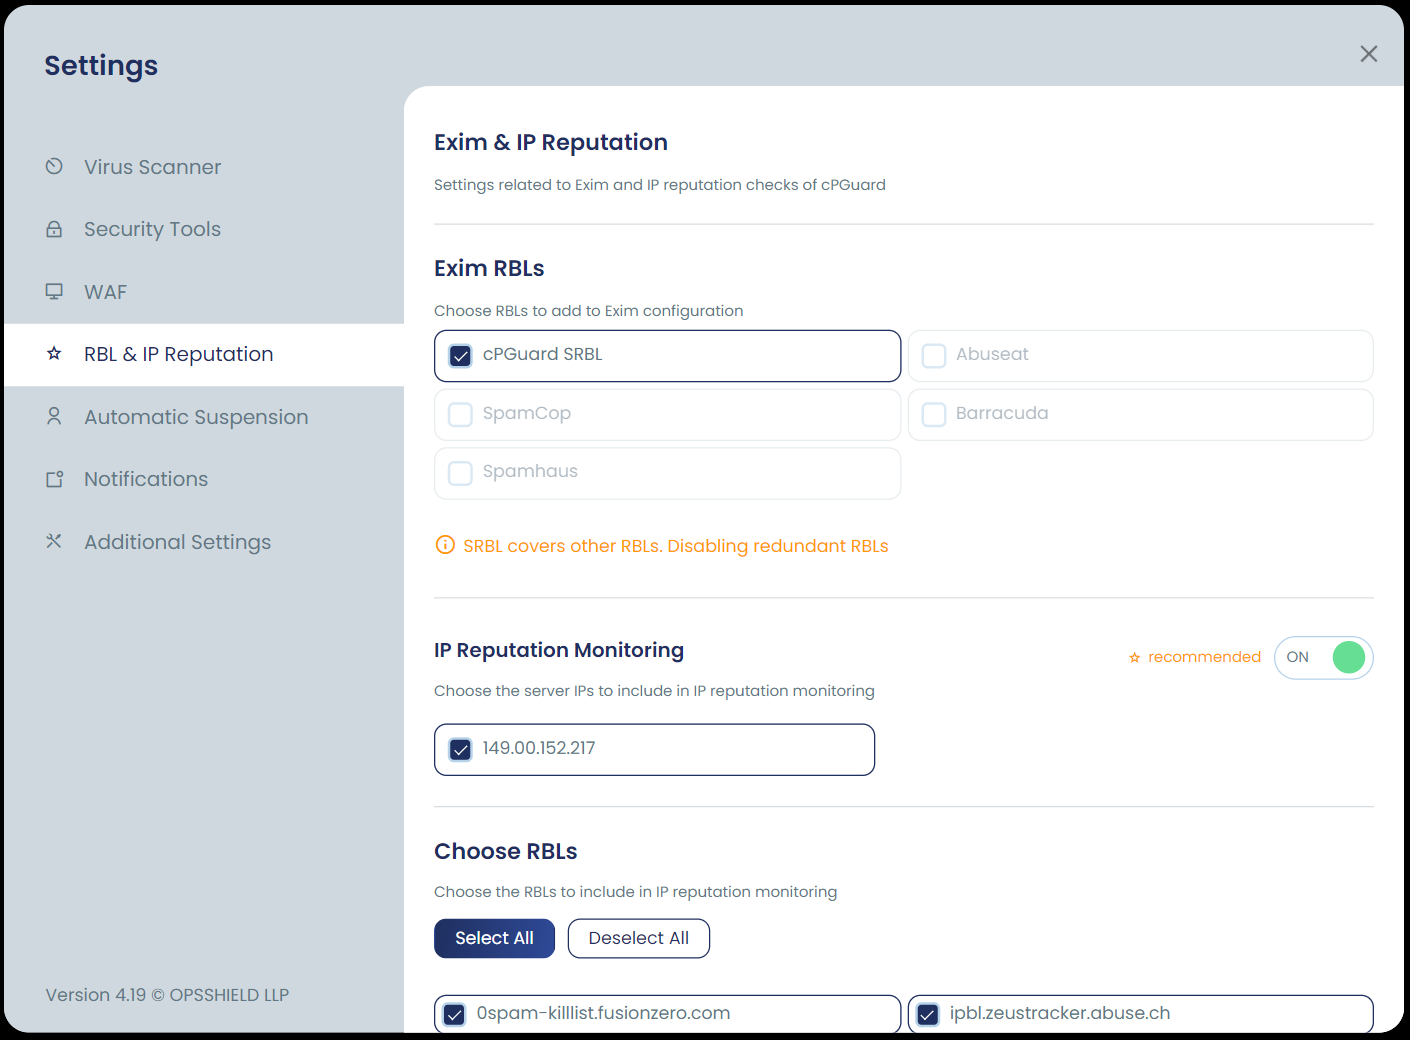
Task: Click the recommended label
Action: (1204, 657)
